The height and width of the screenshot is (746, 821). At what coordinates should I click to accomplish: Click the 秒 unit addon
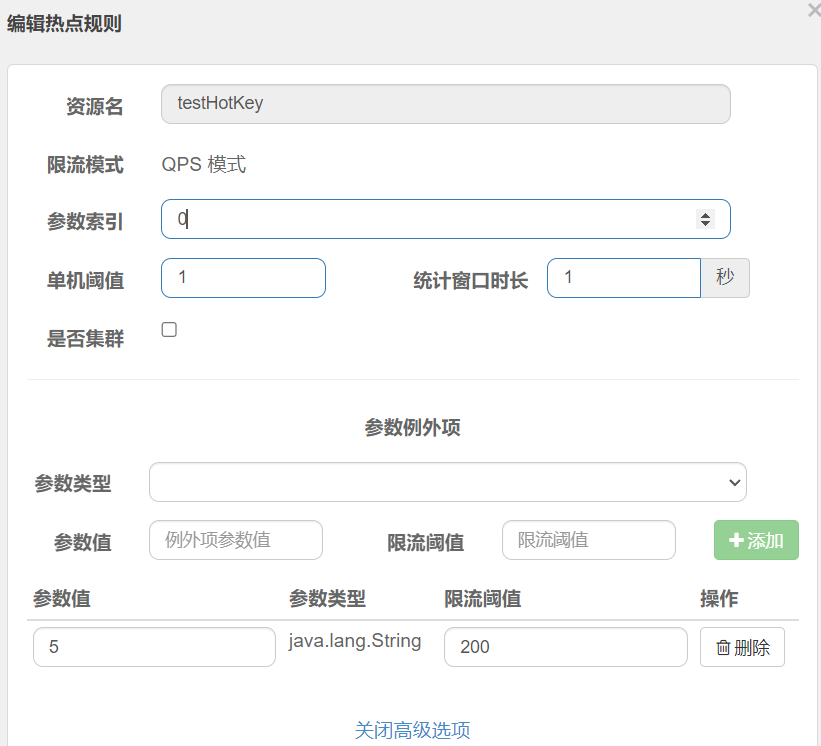click(725, 278)
